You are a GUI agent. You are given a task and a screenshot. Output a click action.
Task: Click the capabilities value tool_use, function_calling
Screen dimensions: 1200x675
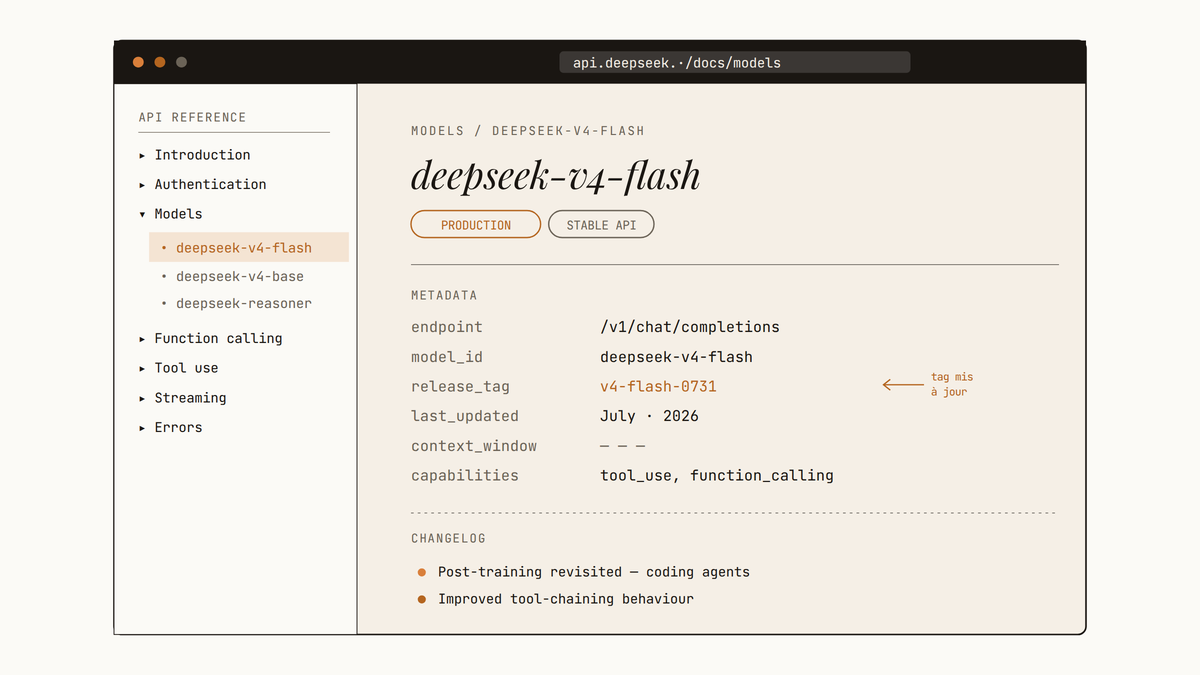pos(717,476)
